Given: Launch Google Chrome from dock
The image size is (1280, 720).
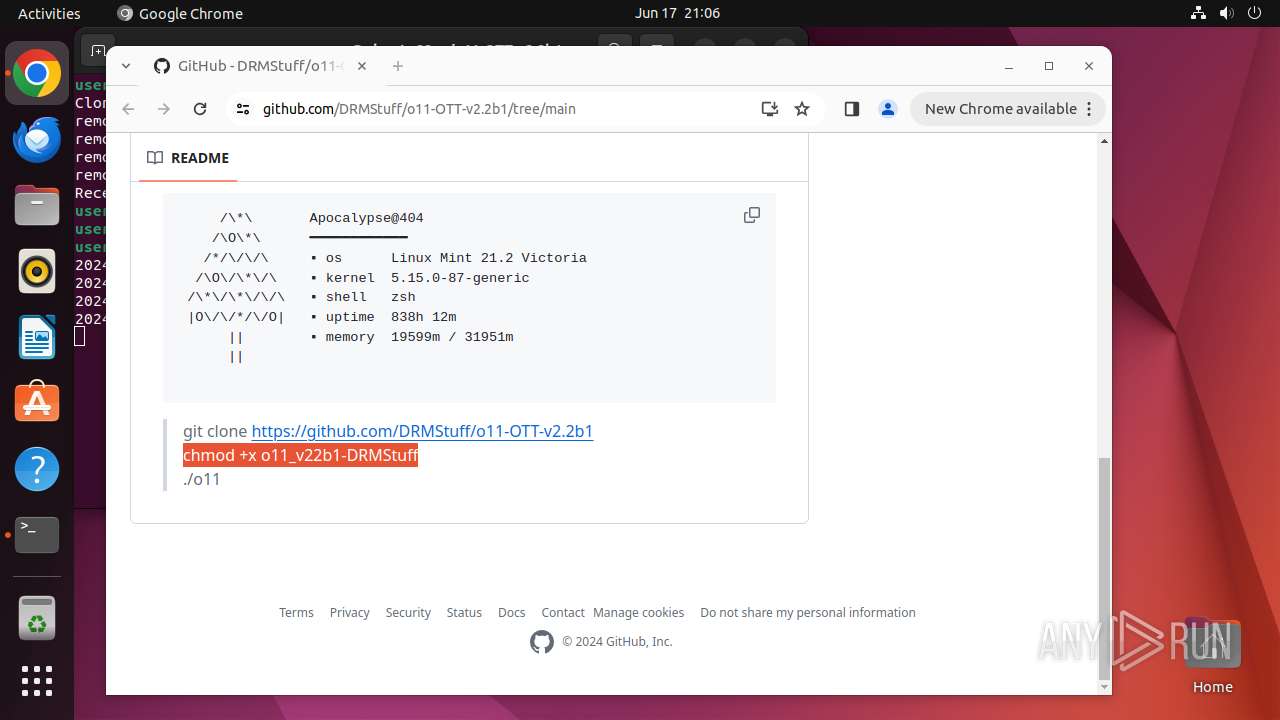Looking at the screenshot, I should click(x=37, y=73).
